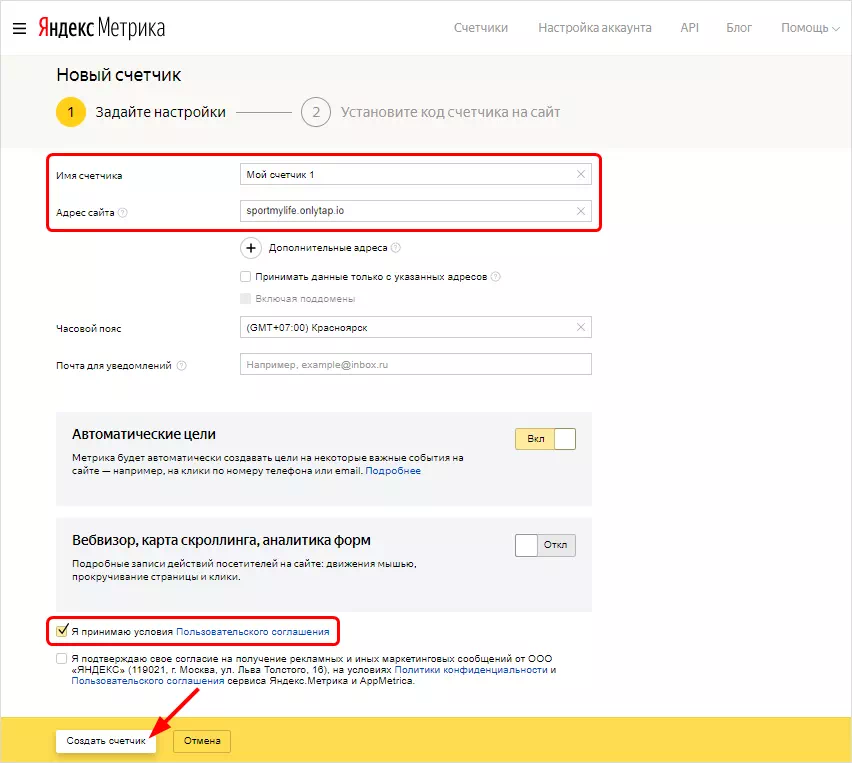Click the plus icon for Дополнительные адреса
The image size is (852, 763).
[x=251, y=247]
